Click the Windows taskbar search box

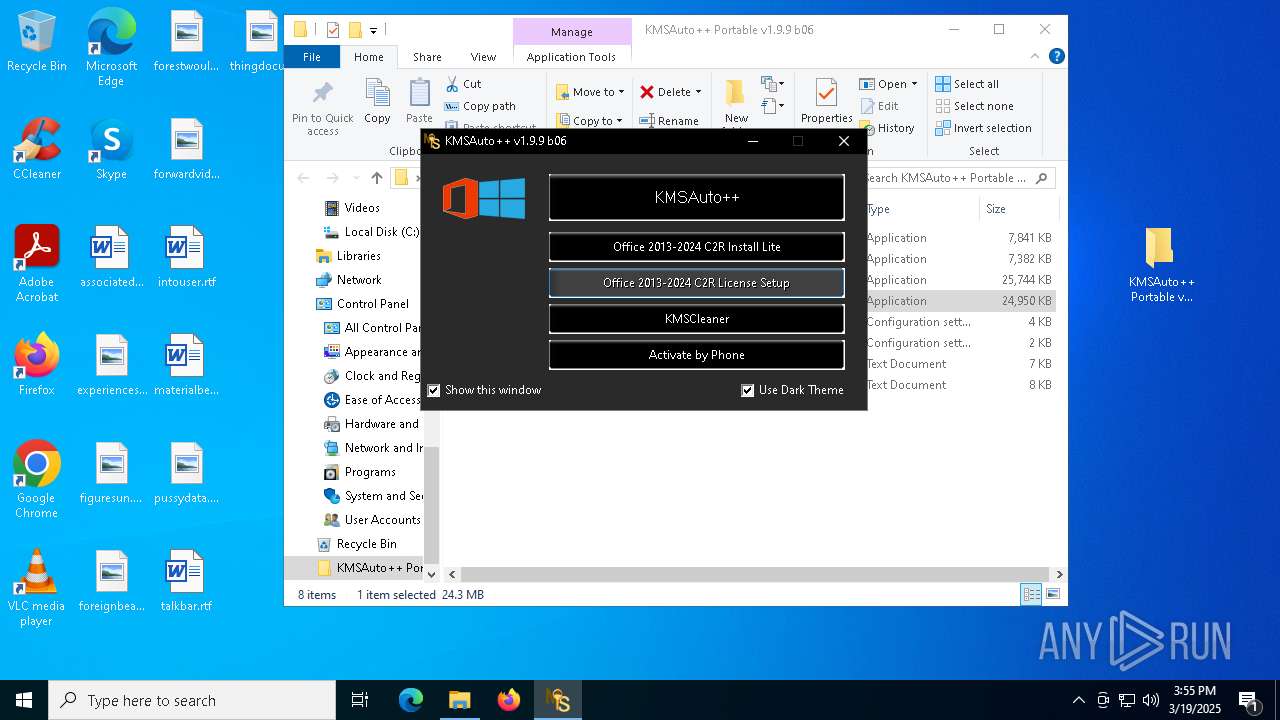pyautogui.click(x=192, y=700)
